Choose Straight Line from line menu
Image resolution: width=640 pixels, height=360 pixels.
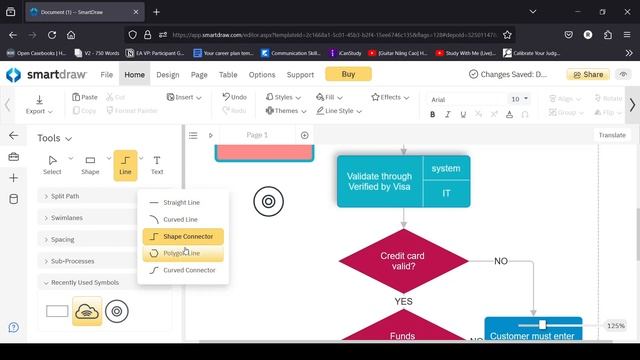[183, 202]
